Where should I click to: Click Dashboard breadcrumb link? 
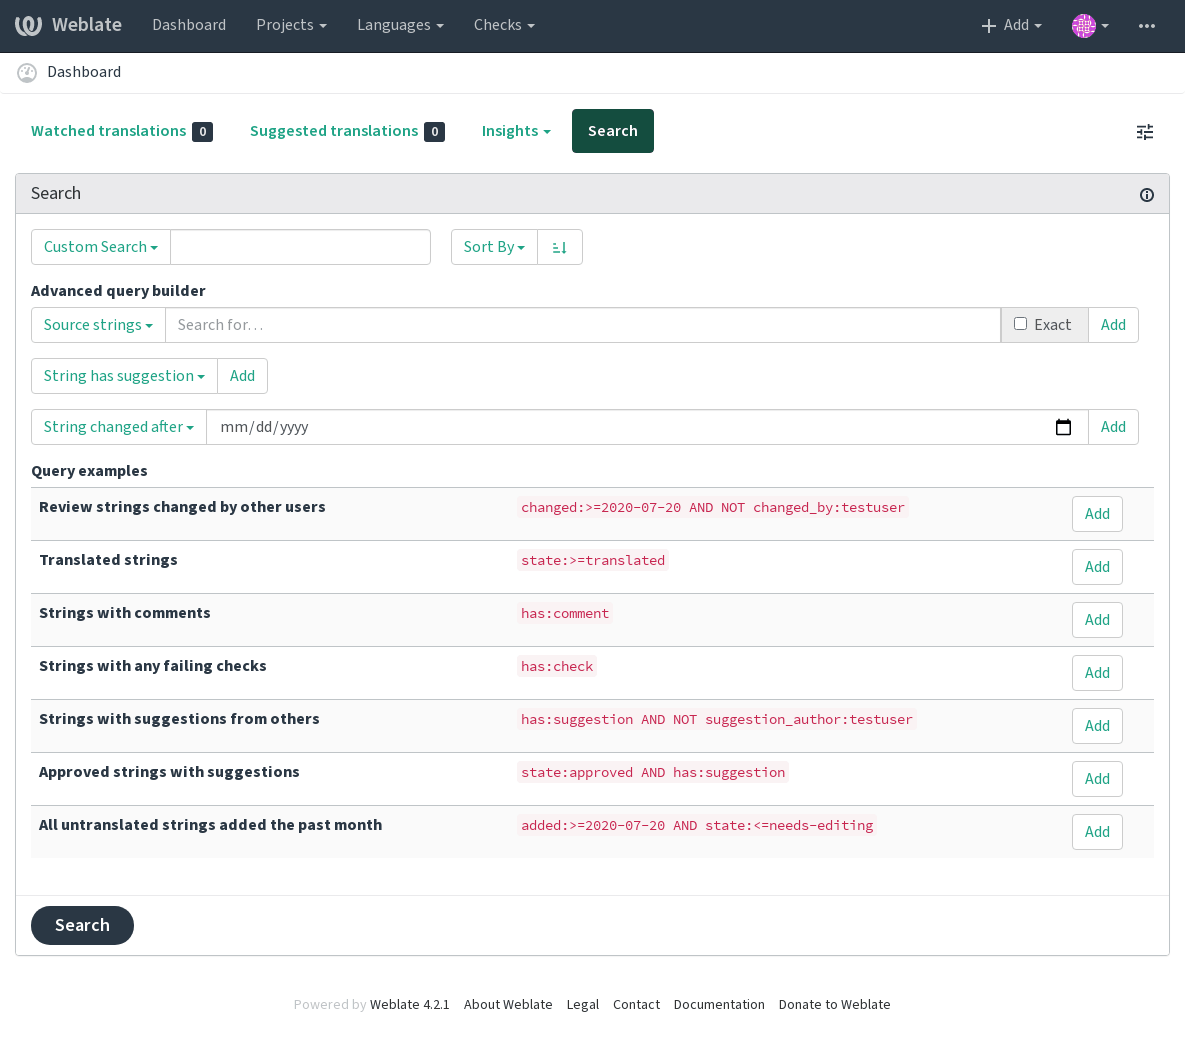tap(84, 72)
